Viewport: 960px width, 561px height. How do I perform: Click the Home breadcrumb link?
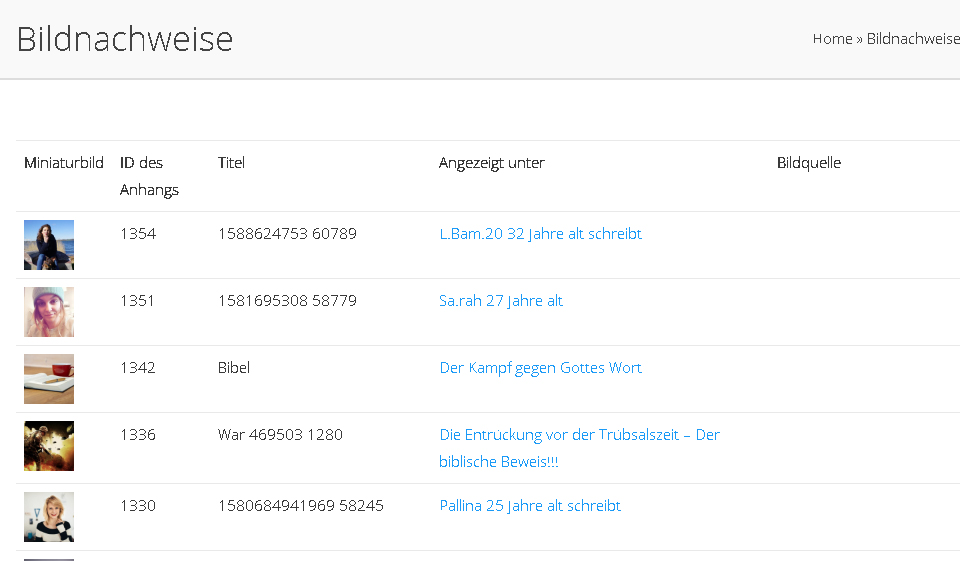click(832, 39)
